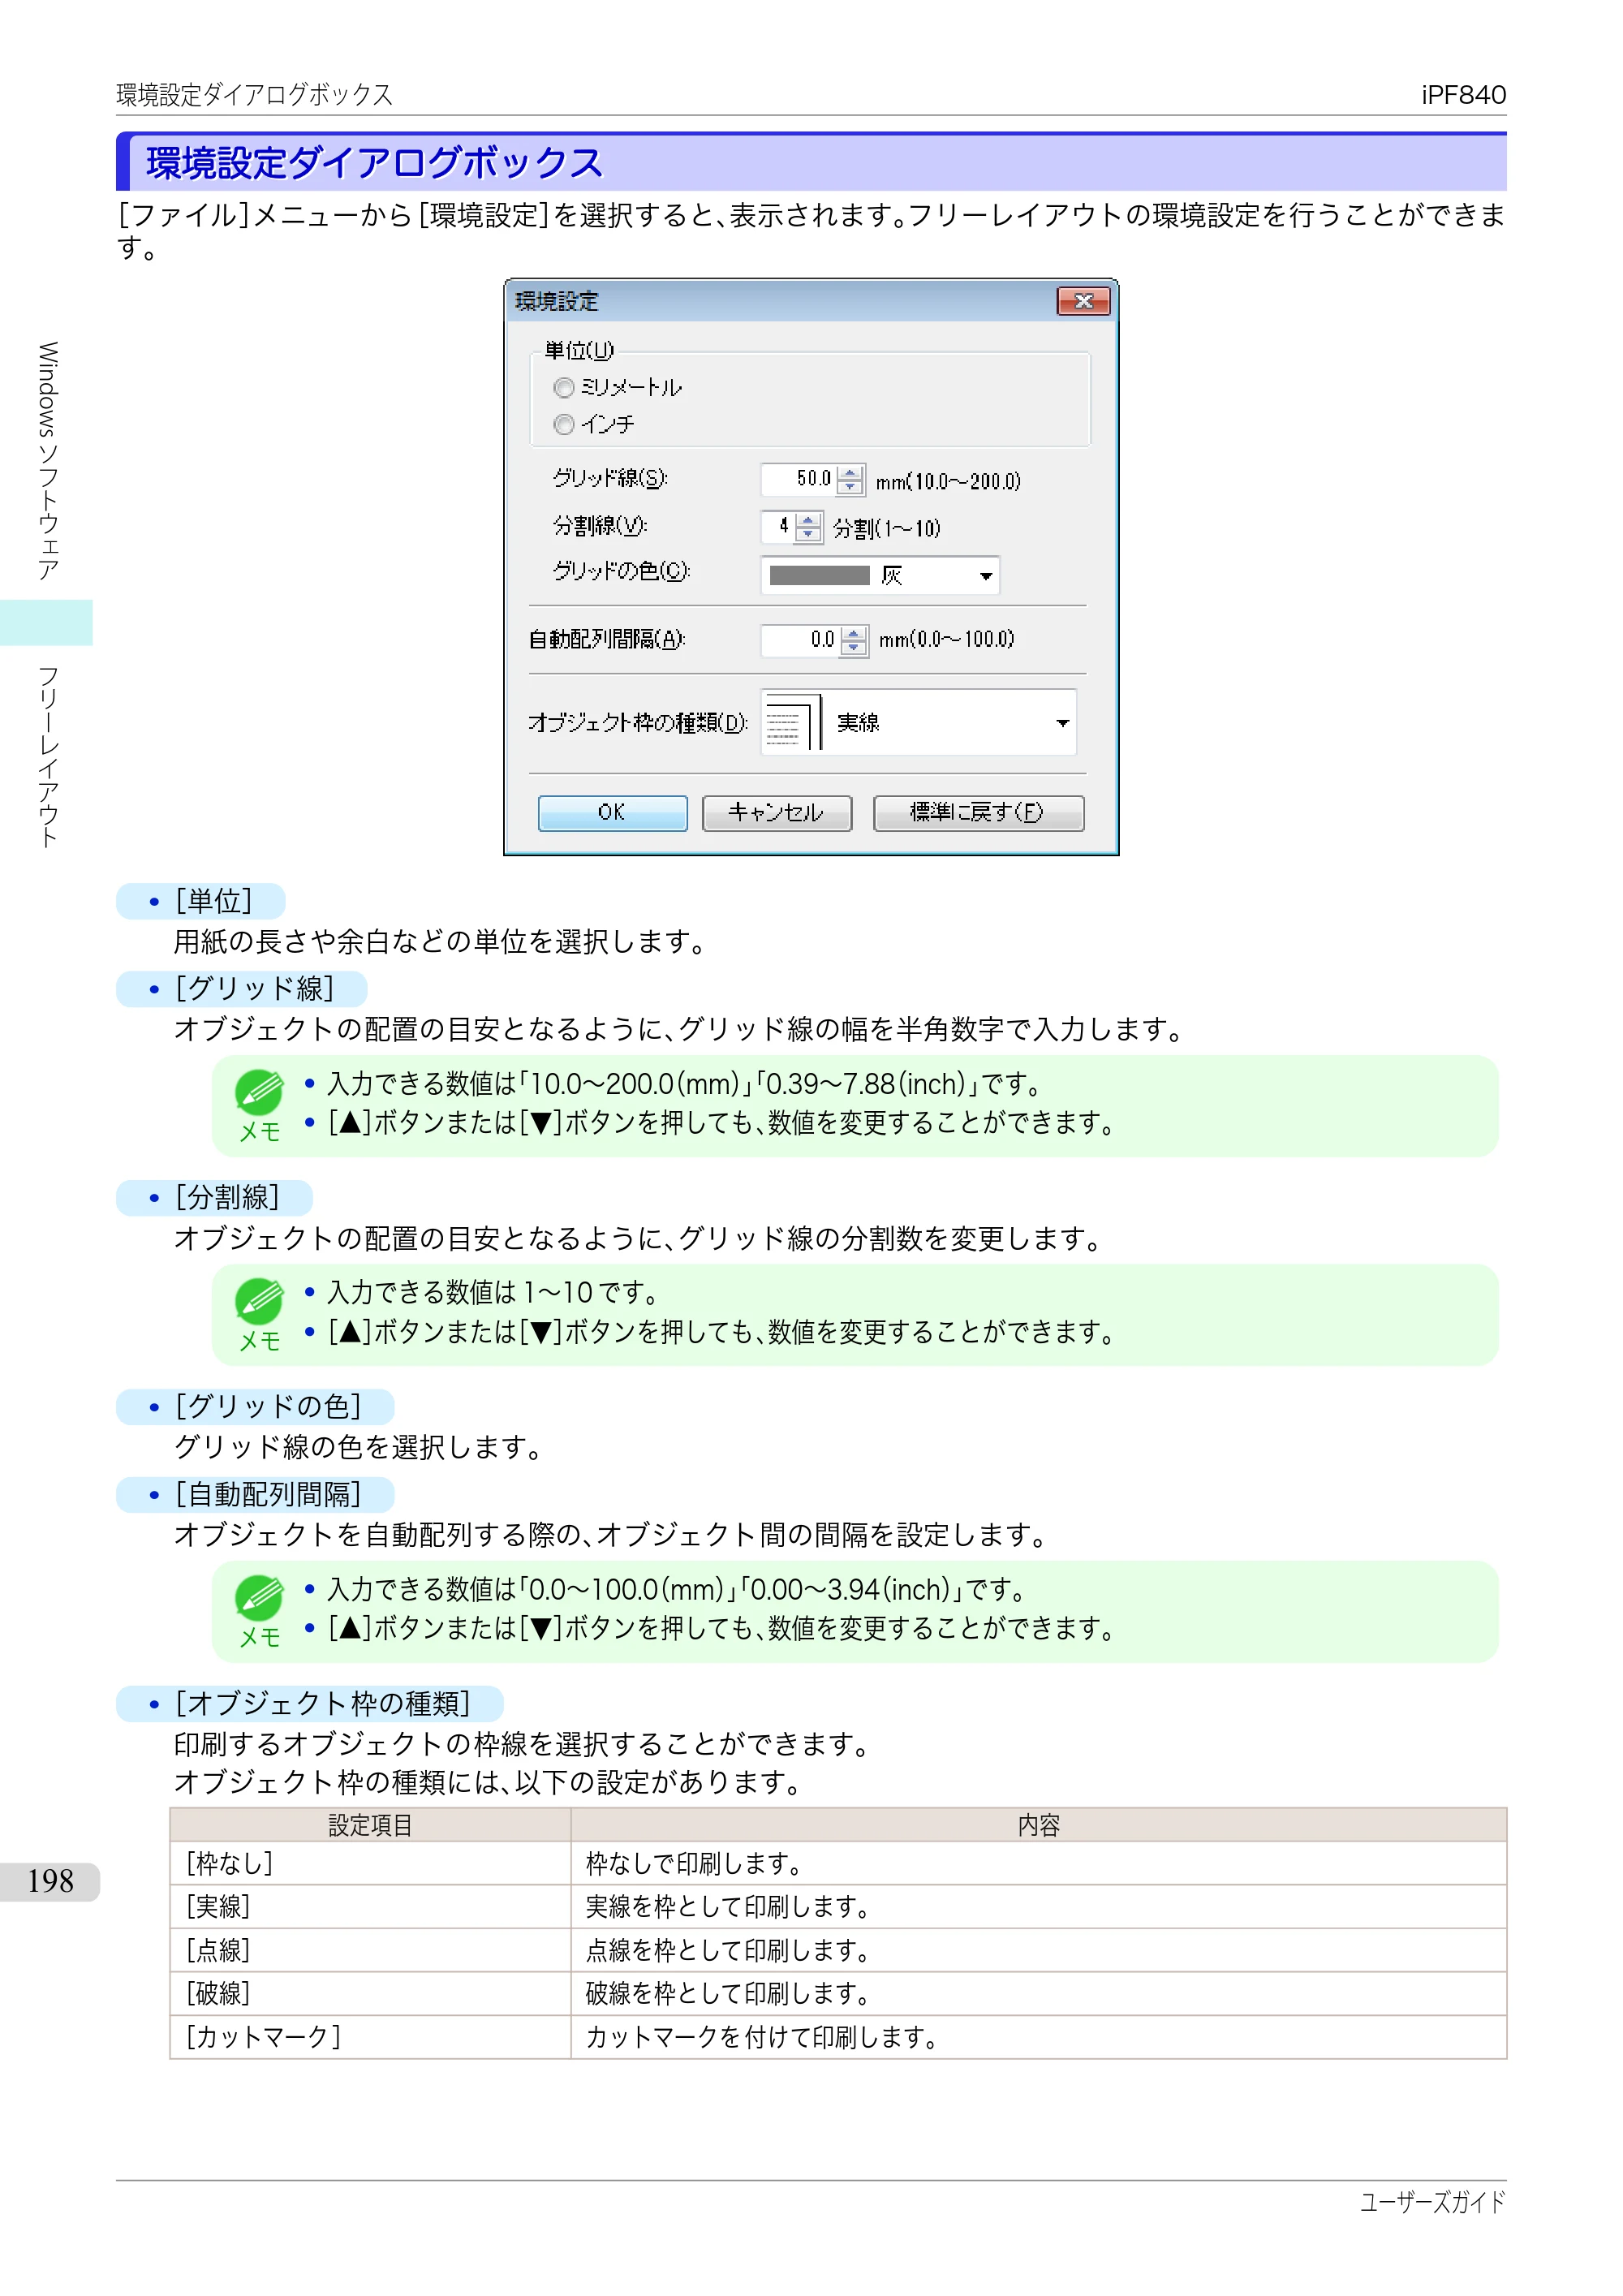Click the iPF840 header text

click(x=1463, y=95)
